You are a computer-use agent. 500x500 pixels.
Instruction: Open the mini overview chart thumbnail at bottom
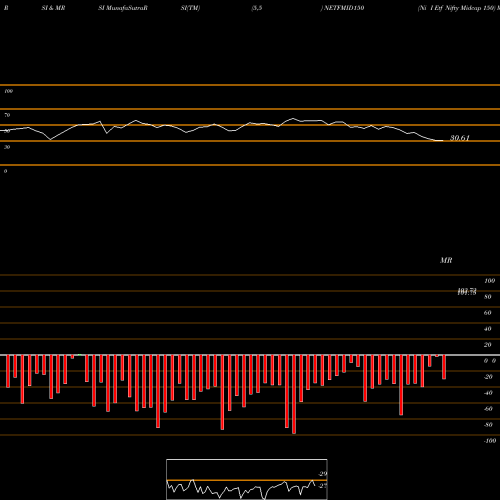247,479
